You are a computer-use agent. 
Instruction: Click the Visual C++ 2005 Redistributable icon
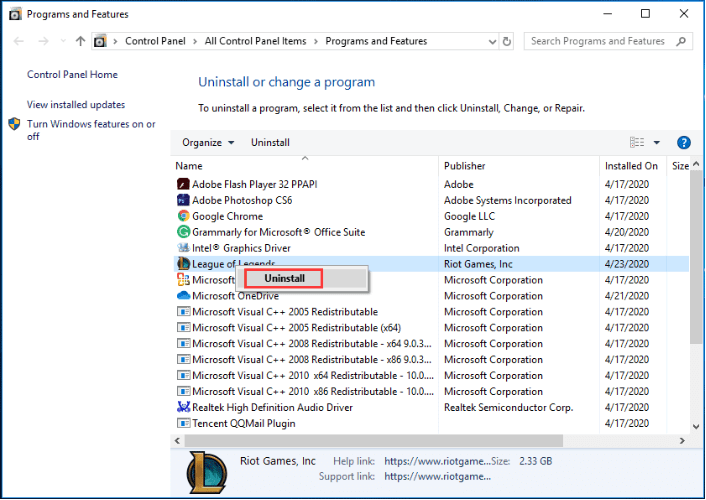click(x=183, y=312)
